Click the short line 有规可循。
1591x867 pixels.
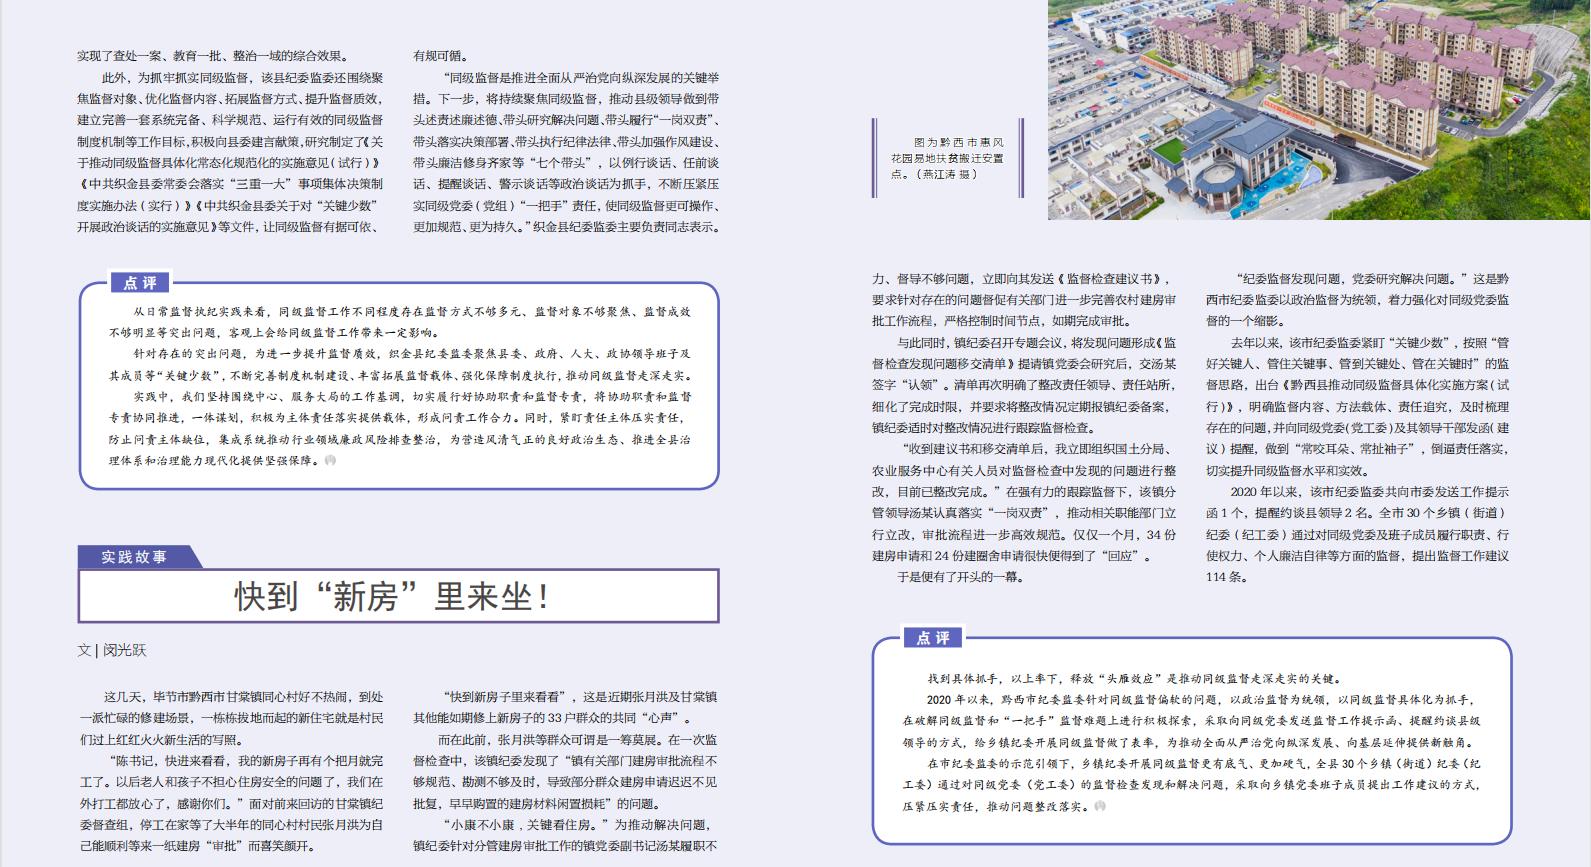point(439,56)
